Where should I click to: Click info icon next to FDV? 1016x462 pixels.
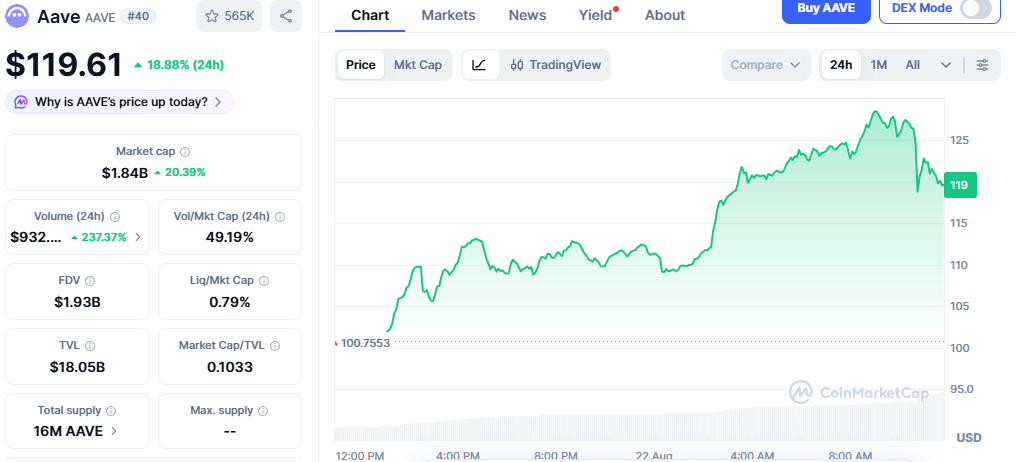90,281
